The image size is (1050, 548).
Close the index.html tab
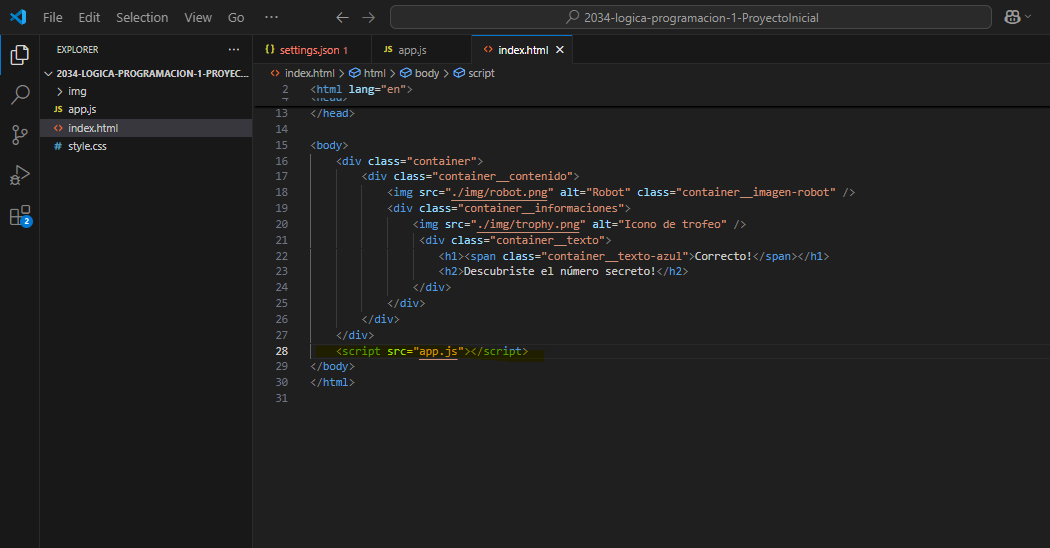coord(560,50)
